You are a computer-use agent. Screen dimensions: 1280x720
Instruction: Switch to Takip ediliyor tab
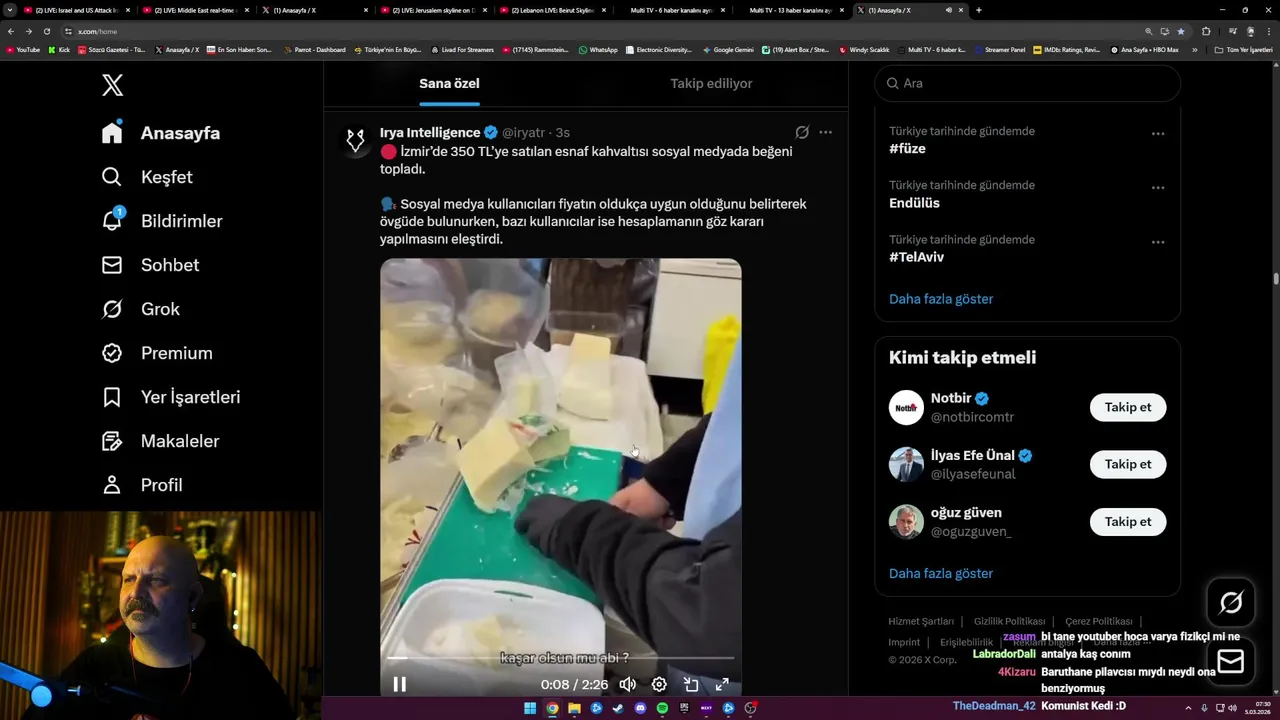(711, 83)
